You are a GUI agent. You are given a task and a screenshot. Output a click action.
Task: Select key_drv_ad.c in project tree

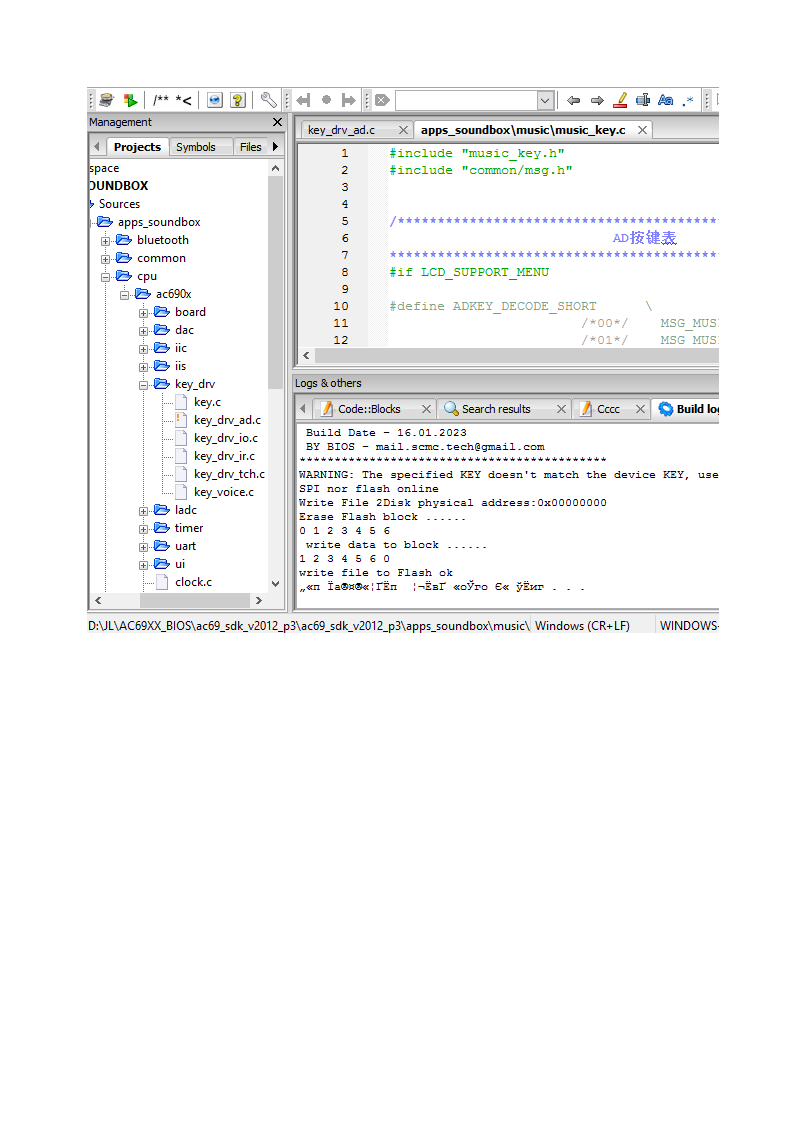(228, 420)
